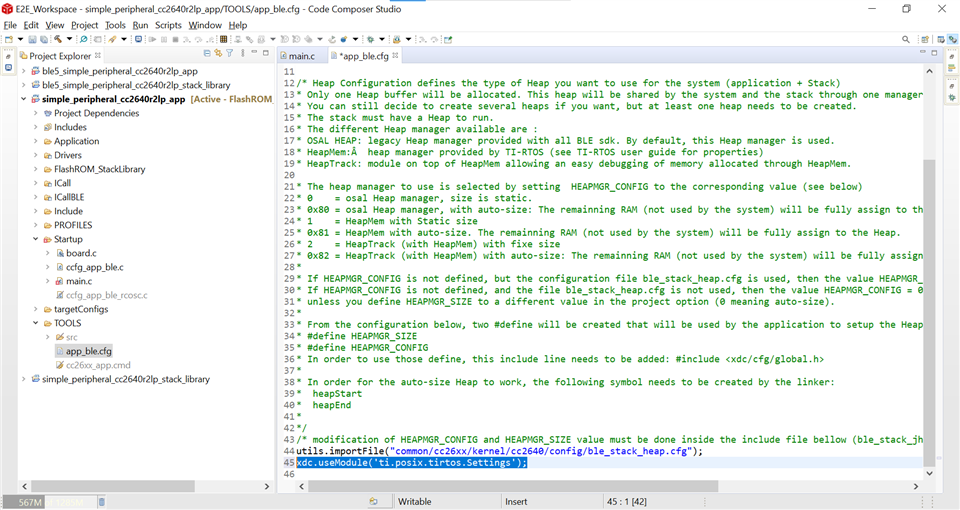Click 'Writable' in the status bar

tap(414, 502)
